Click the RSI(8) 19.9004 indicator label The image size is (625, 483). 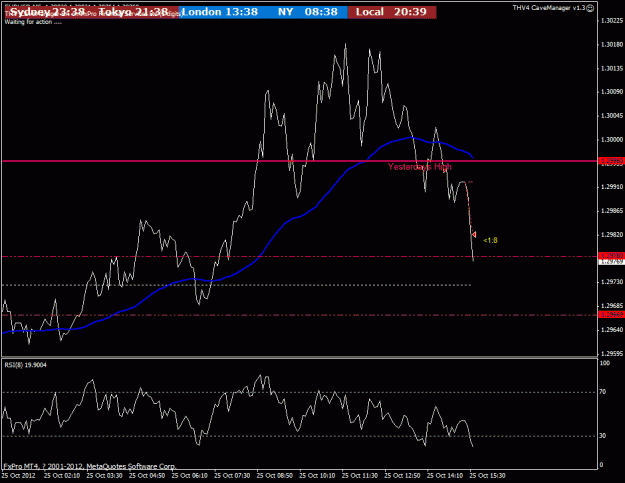tap(26, 365)
